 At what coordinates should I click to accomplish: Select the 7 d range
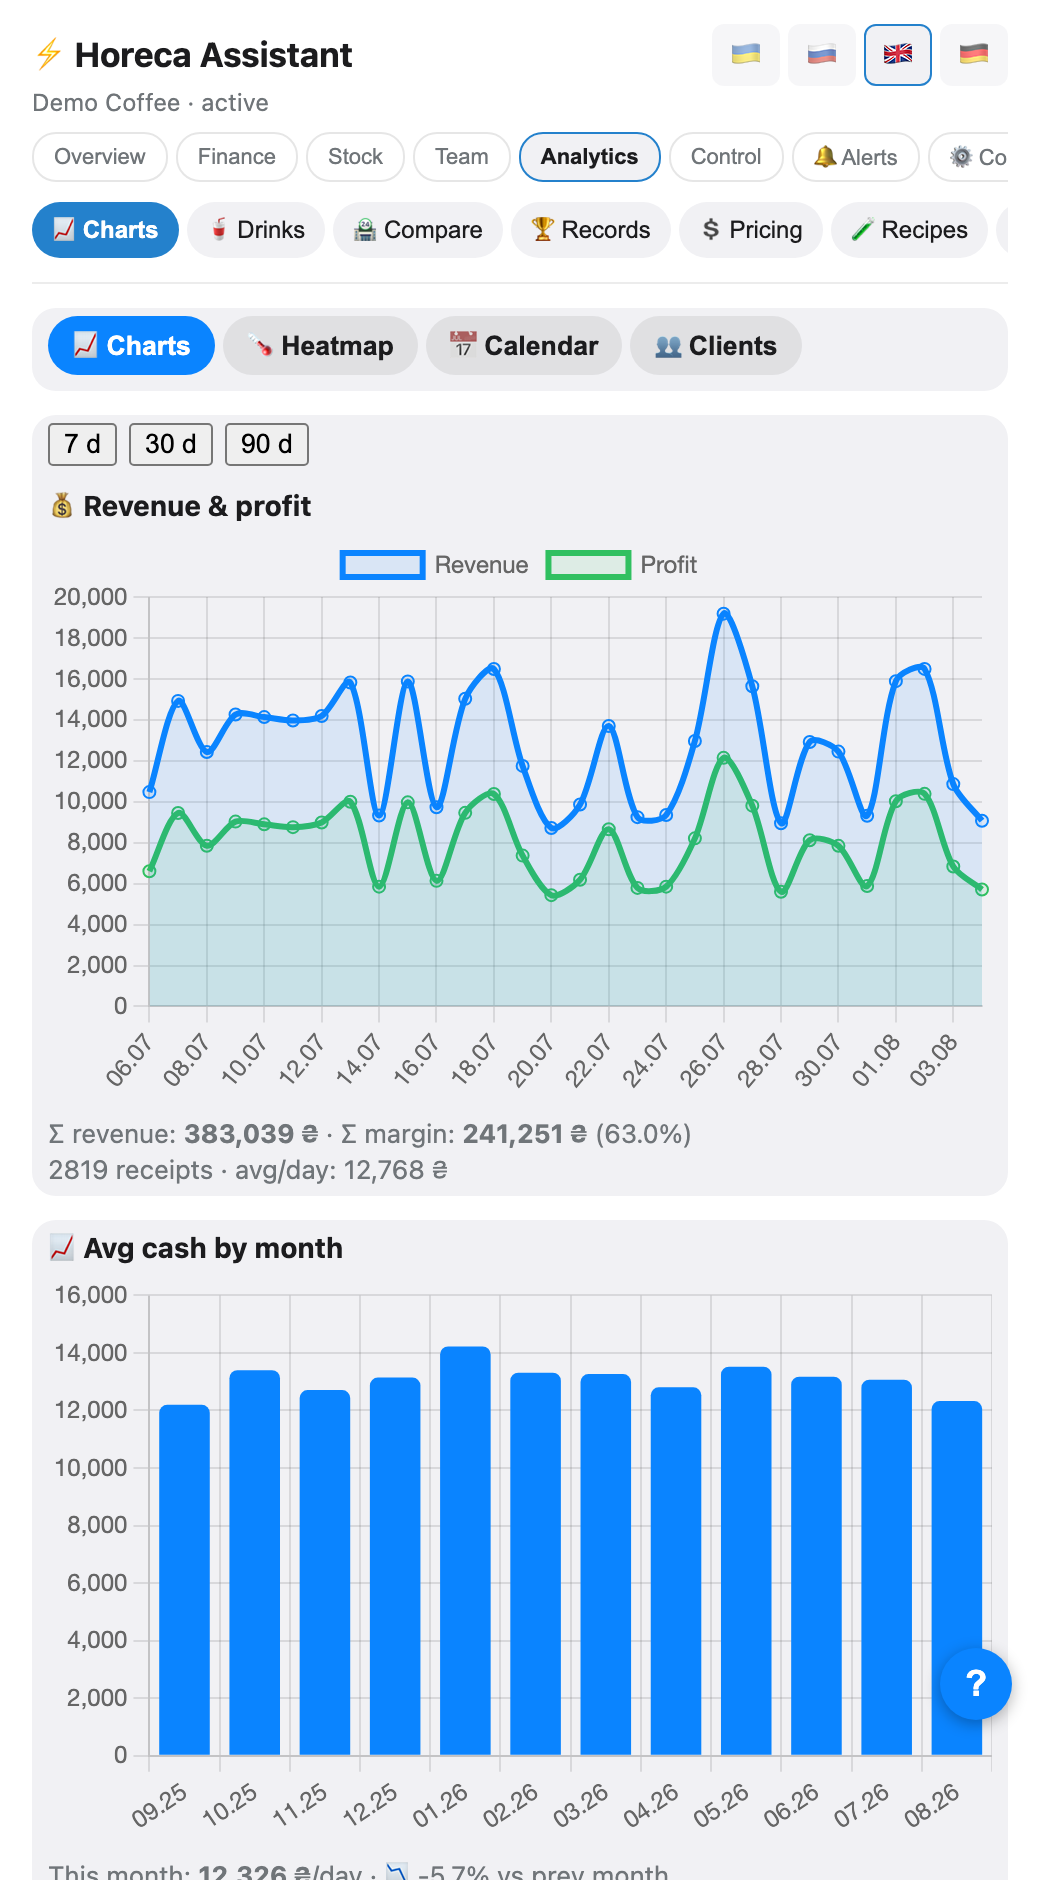coord(82,444)
